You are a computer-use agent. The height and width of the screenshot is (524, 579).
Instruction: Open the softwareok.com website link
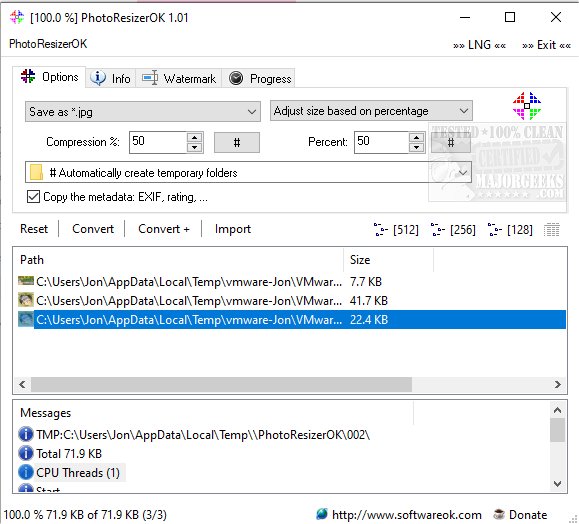point(406,514)
